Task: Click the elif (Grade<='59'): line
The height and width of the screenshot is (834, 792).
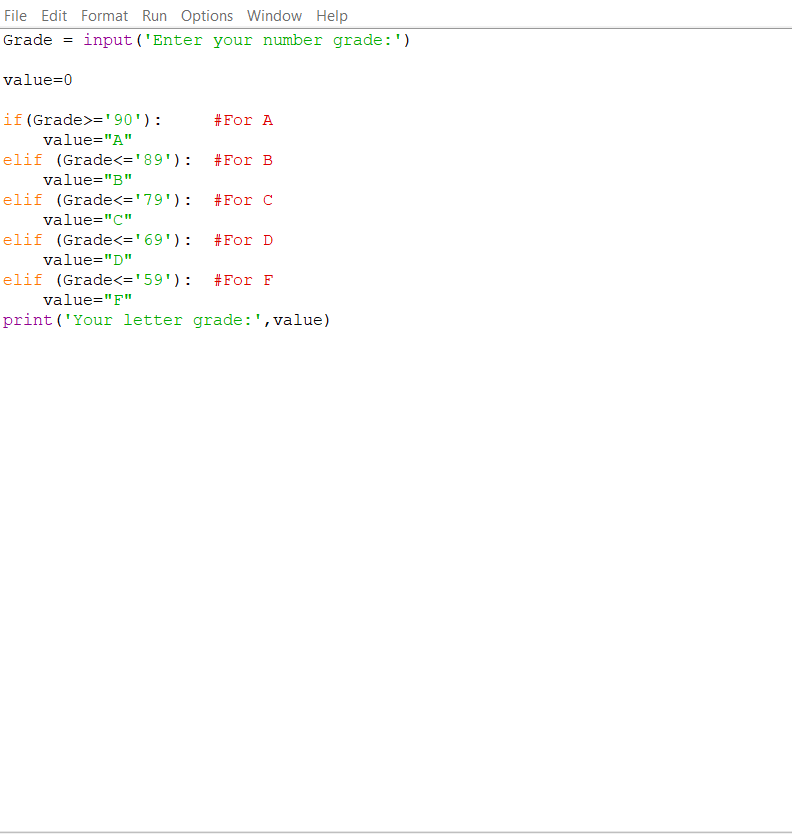Action: click(97, 280)
